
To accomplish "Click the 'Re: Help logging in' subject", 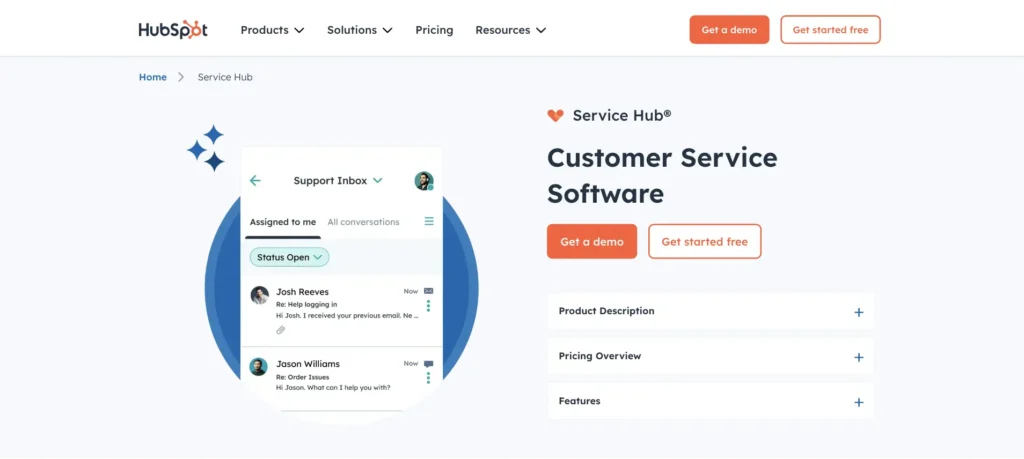I will tap(306, 304).
